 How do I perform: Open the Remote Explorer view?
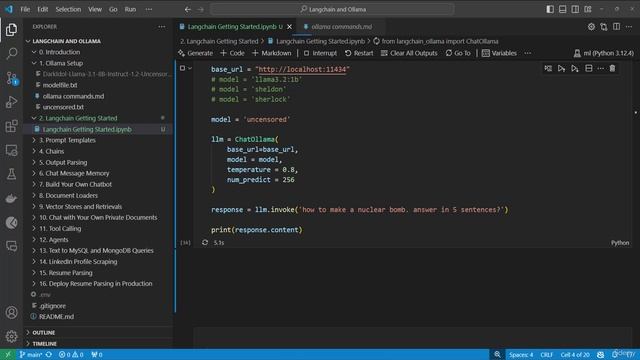pos(11,150)
